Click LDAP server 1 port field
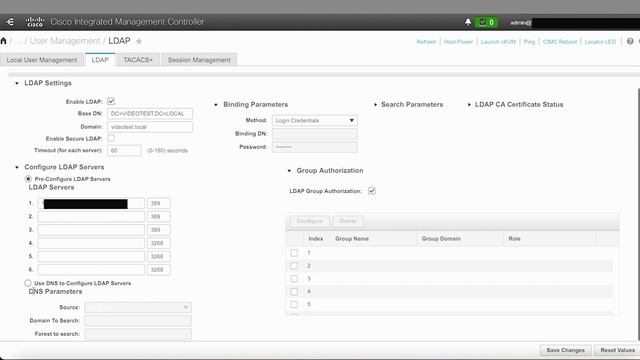This screenshot has width=640, height=360. tap(159, 203)
